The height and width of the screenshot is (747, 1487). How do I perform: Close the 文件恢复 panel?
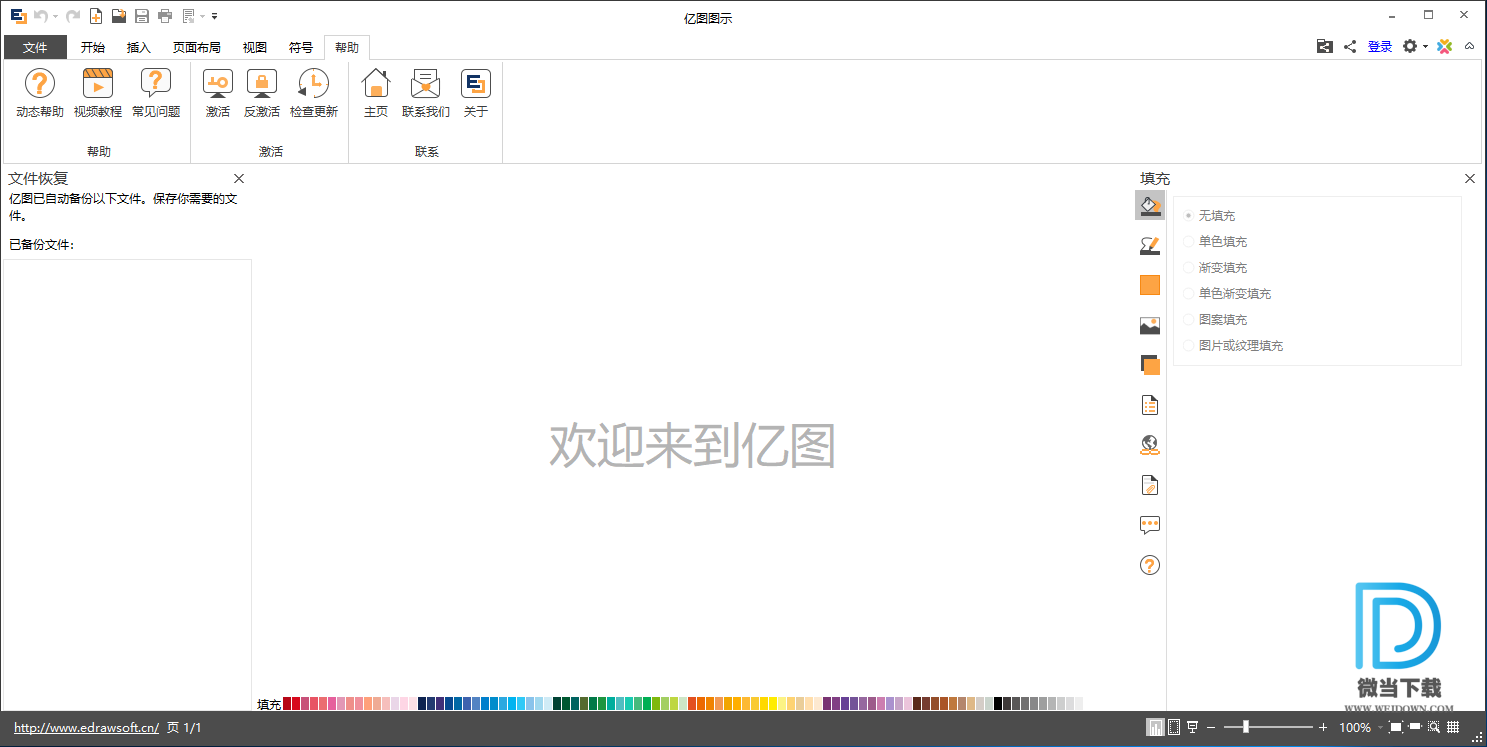[239, 178]
